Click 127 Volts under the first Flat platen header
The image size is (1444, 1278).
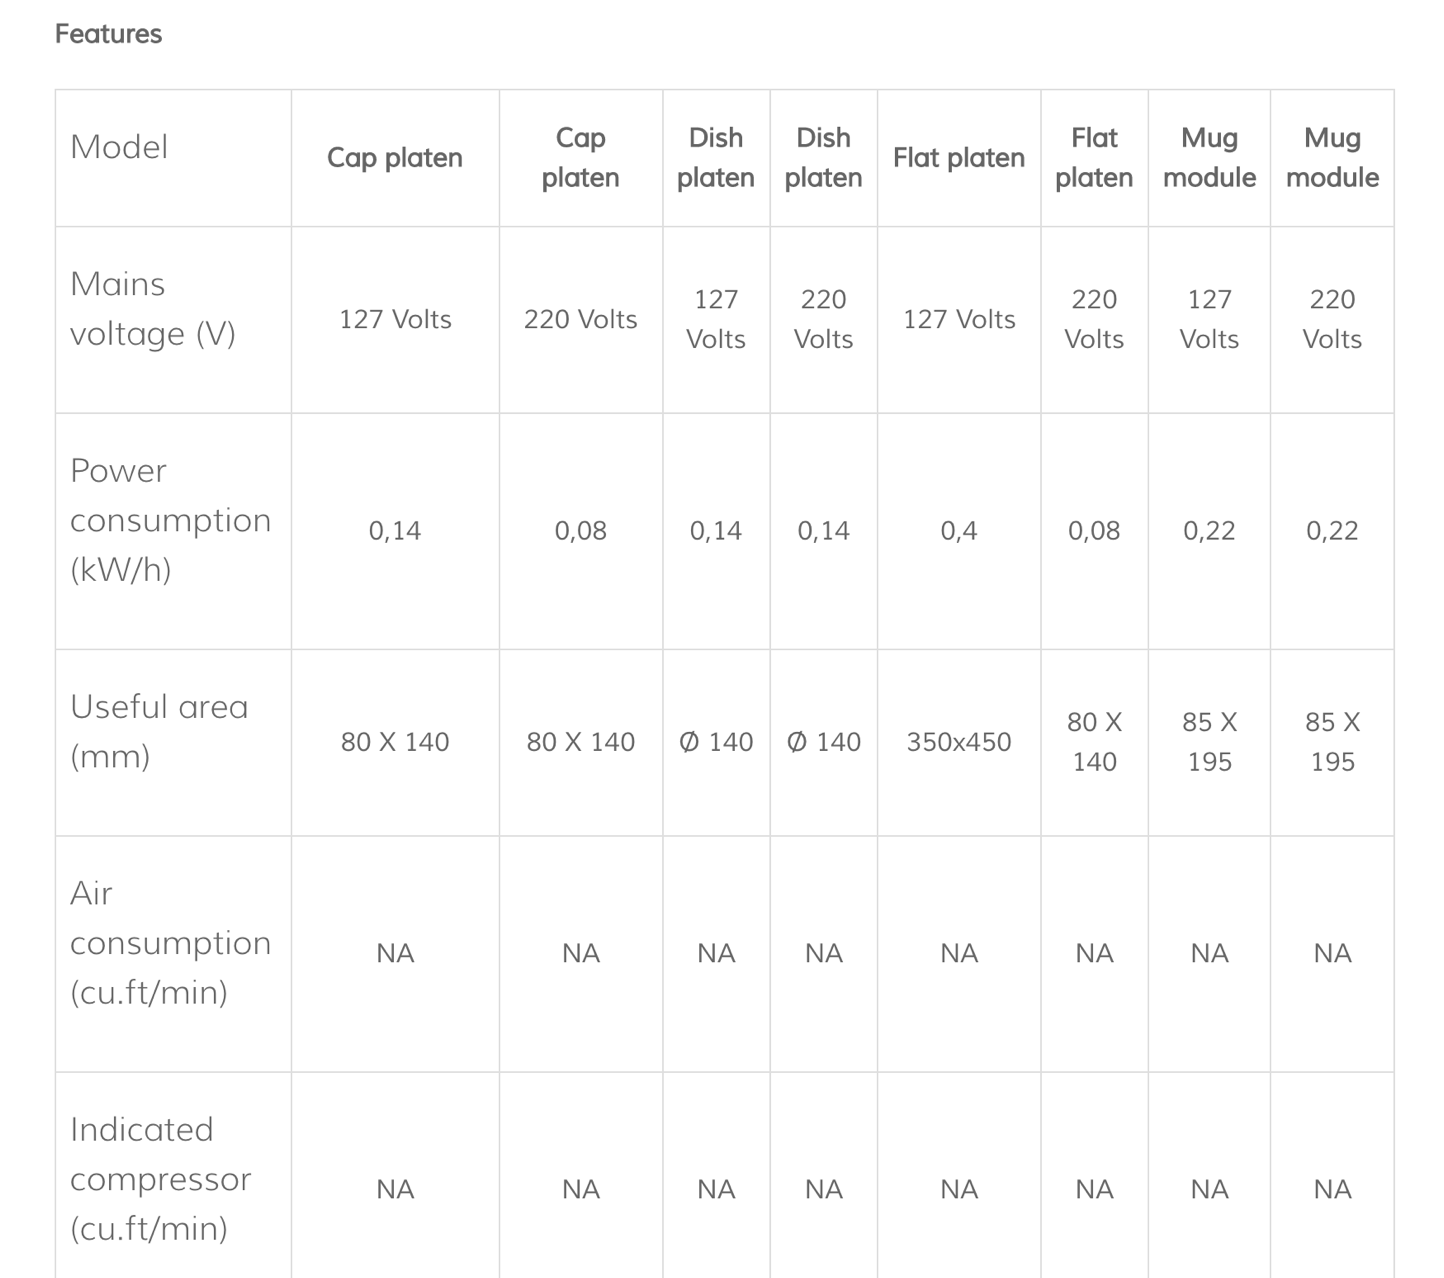pos(958,319)
